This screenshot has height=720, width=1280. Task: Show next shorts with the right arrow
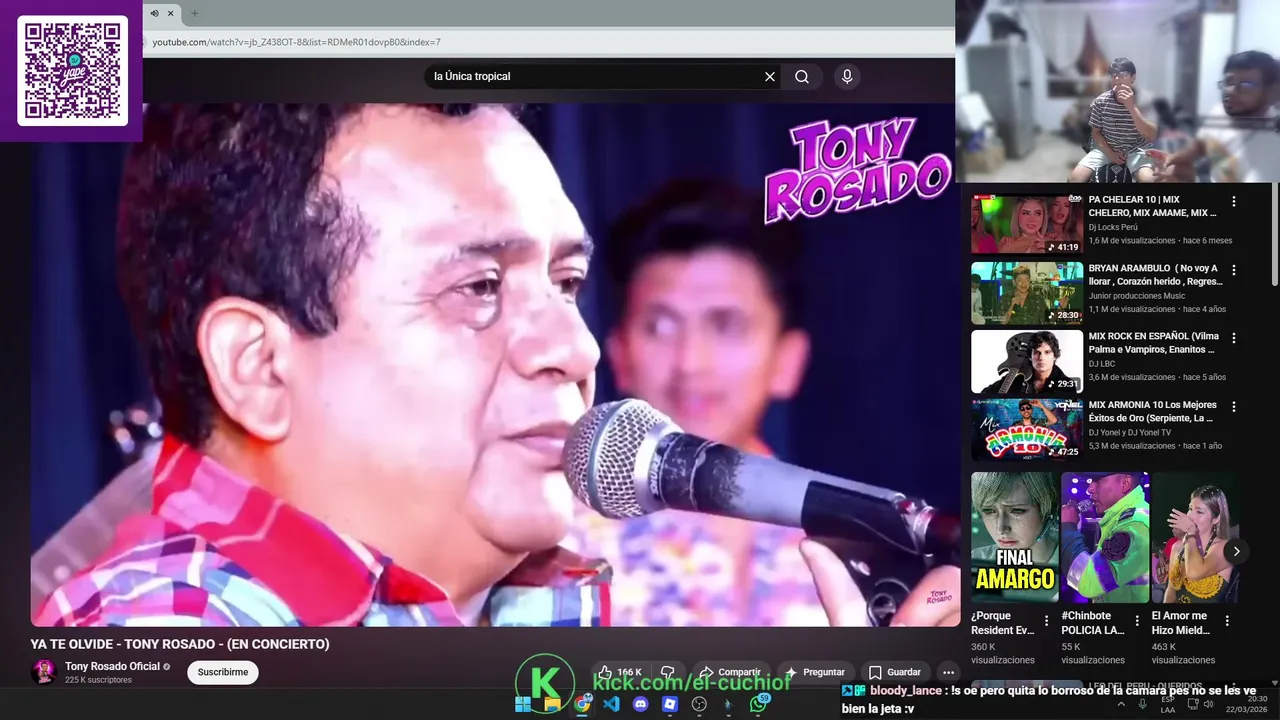1236,551
